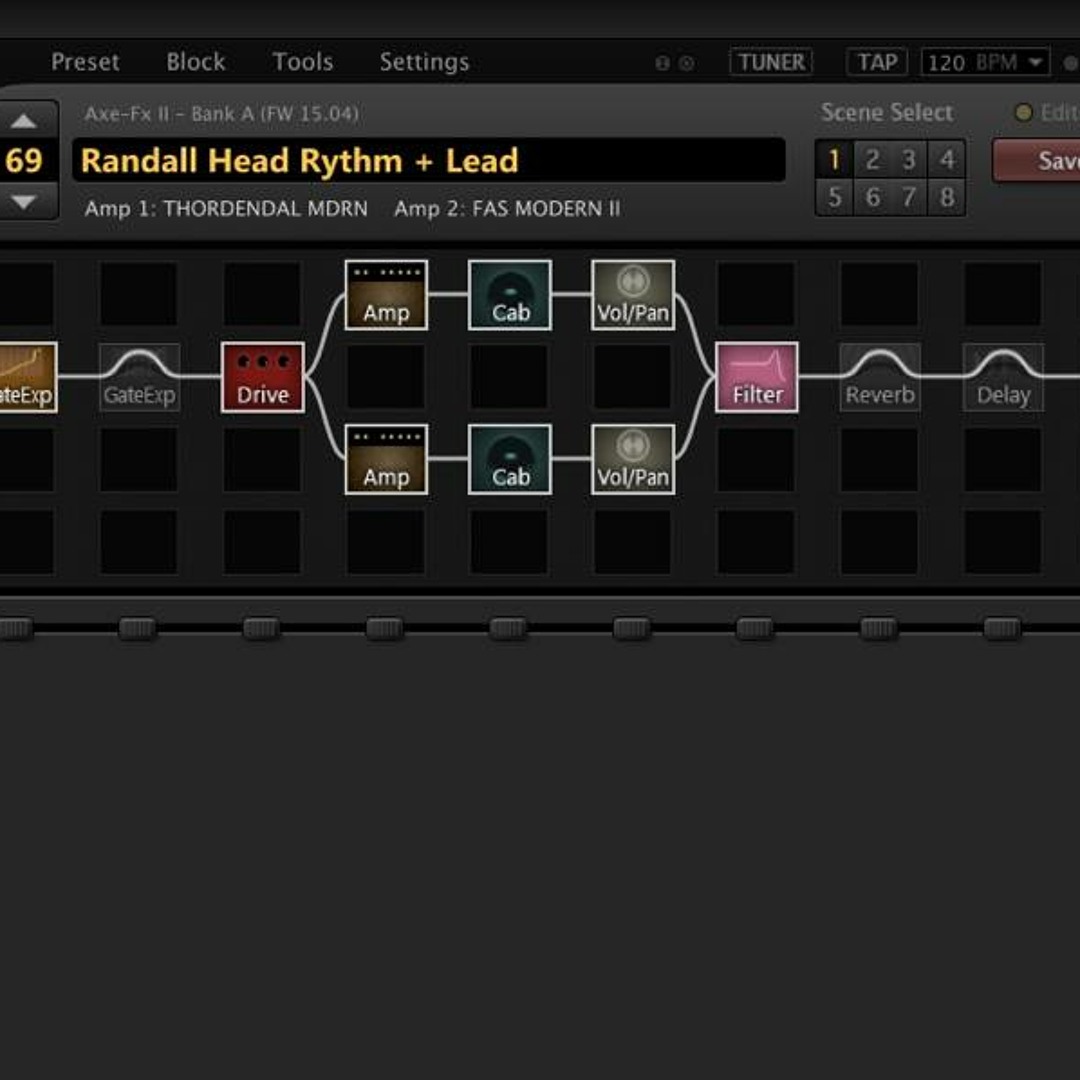Open the Block menu
The height and width of the screenshot is (1080, 1080).
(196, 62)
